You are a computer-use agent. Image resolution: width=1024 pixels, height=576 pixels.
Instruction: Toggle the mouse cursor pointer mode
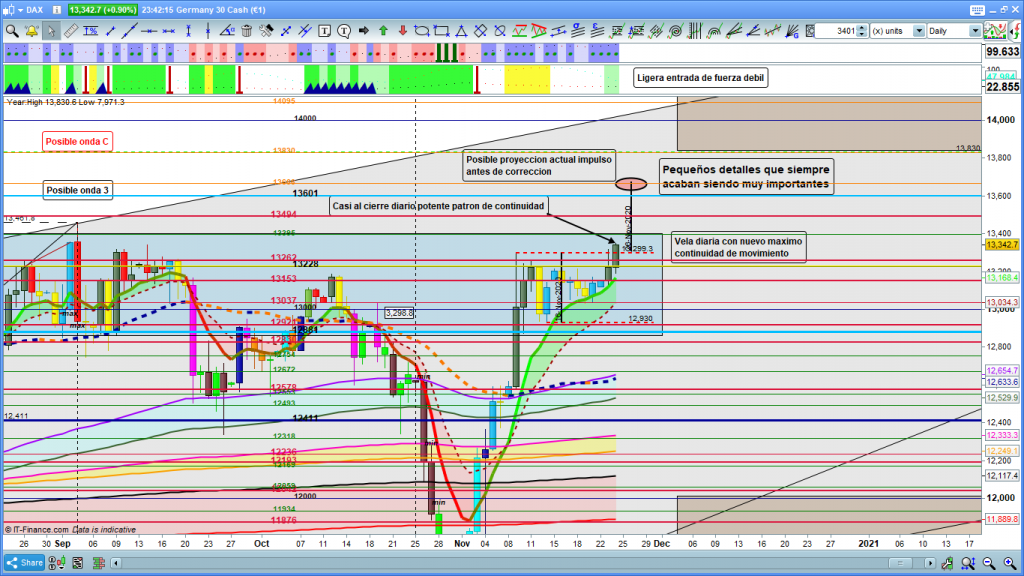[51, 31]
